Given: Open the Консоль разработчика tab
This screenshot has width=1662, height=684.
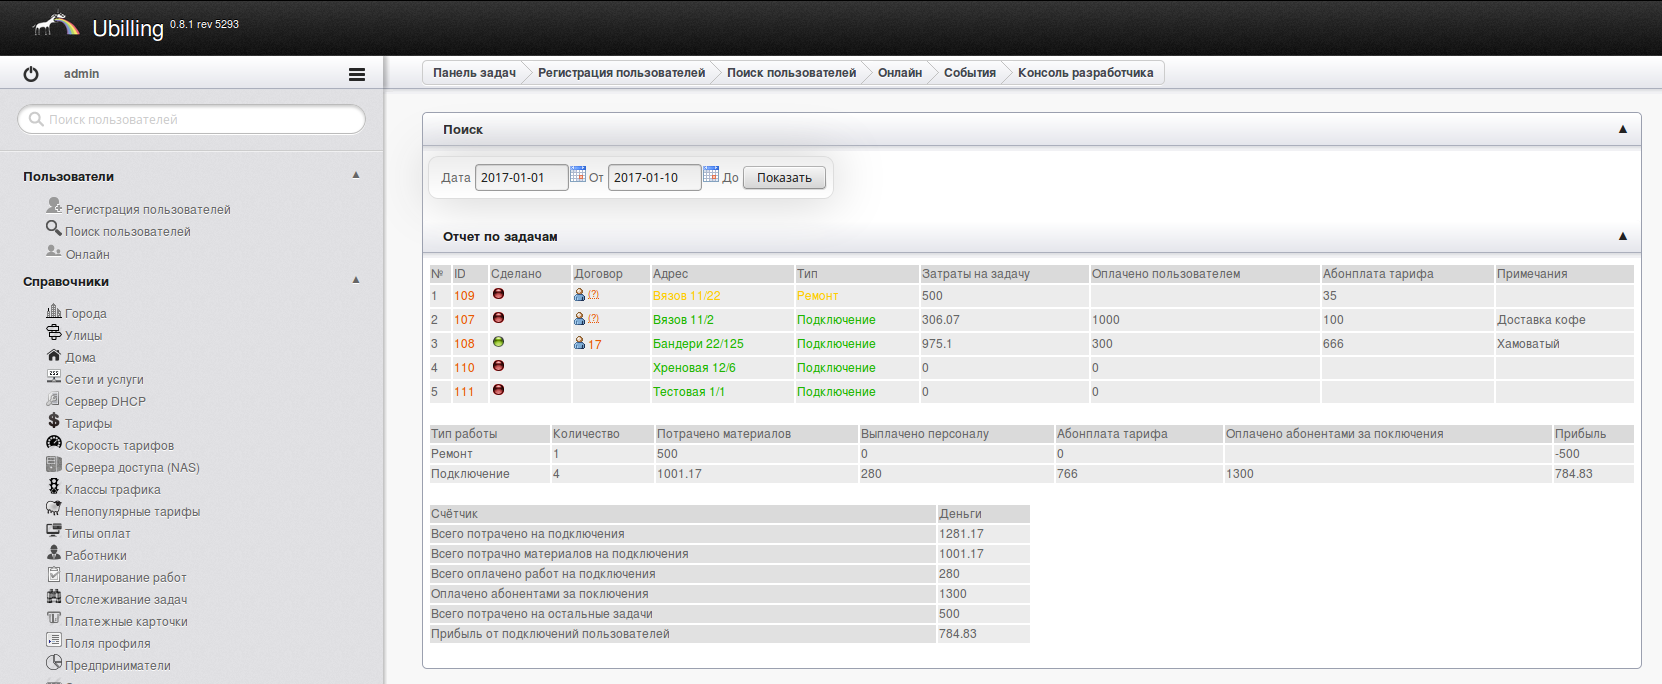Looking at the screenshot, I should (1085, 73).
